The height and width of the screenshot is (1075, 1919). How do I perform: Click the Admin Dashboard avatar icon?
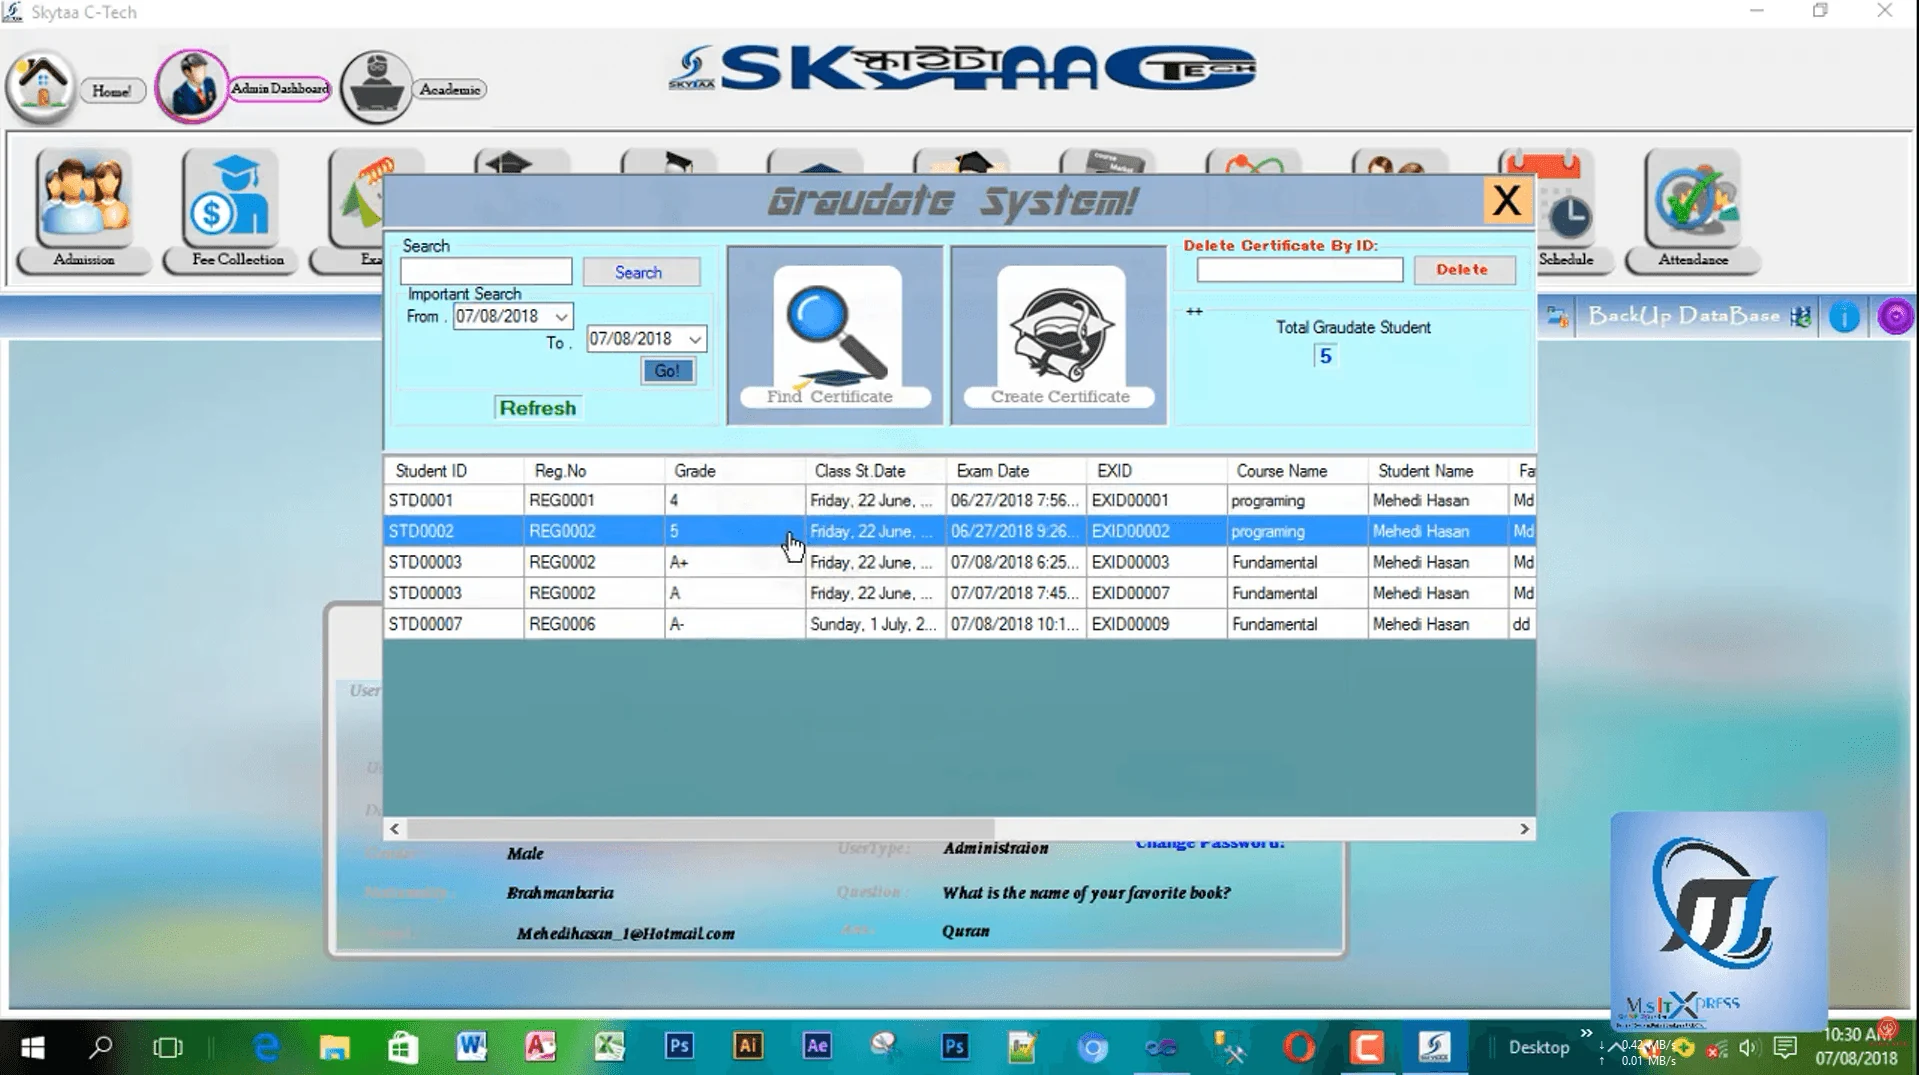pos(191,86)
